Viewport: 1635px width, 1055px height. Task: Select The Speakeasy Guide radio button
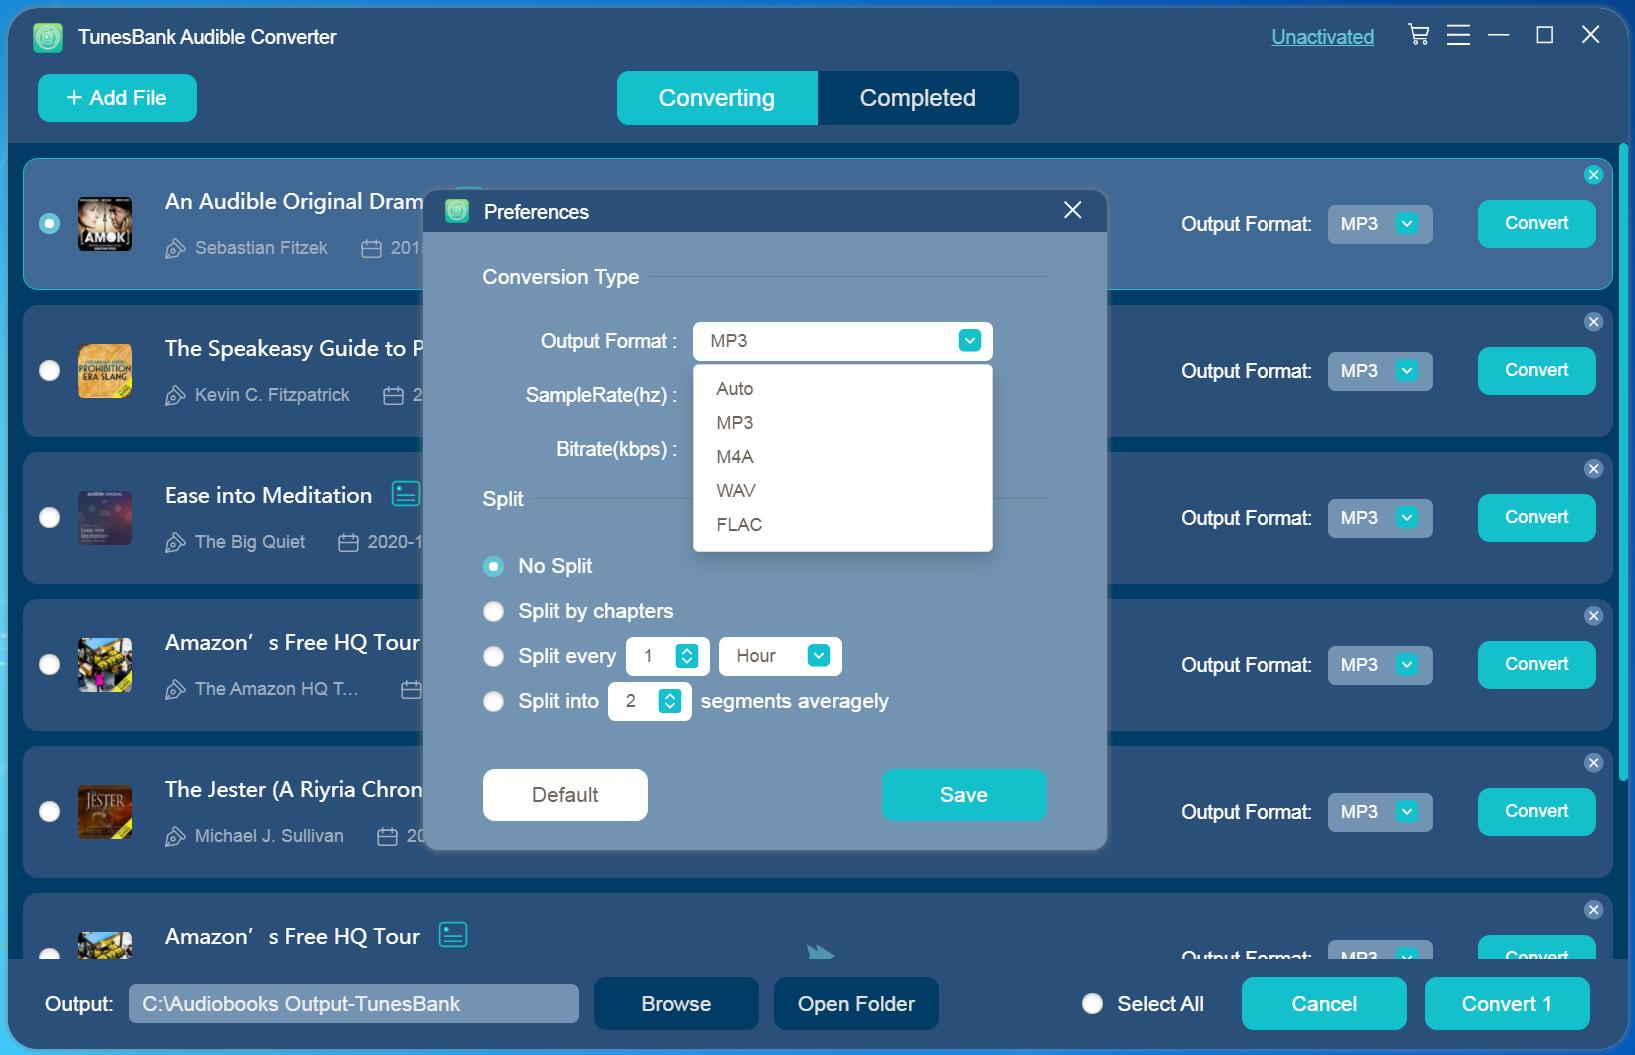(49, 370)
